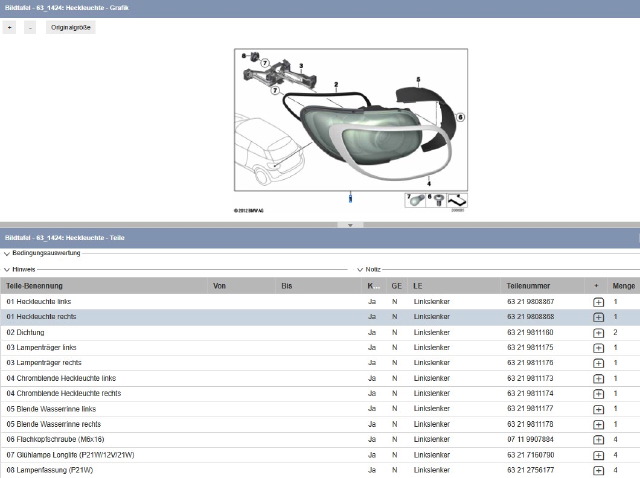Select row 07 Glühlampe Longlife

320,455
